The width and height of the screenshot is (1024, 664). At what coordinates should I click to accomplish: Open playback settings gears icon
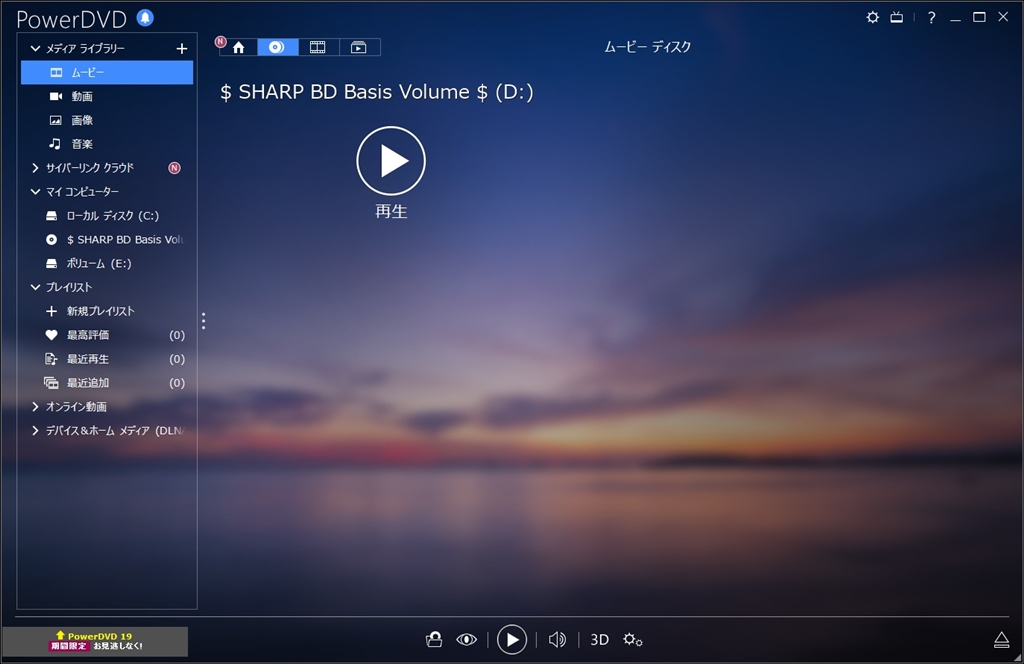tap(632, 640)
